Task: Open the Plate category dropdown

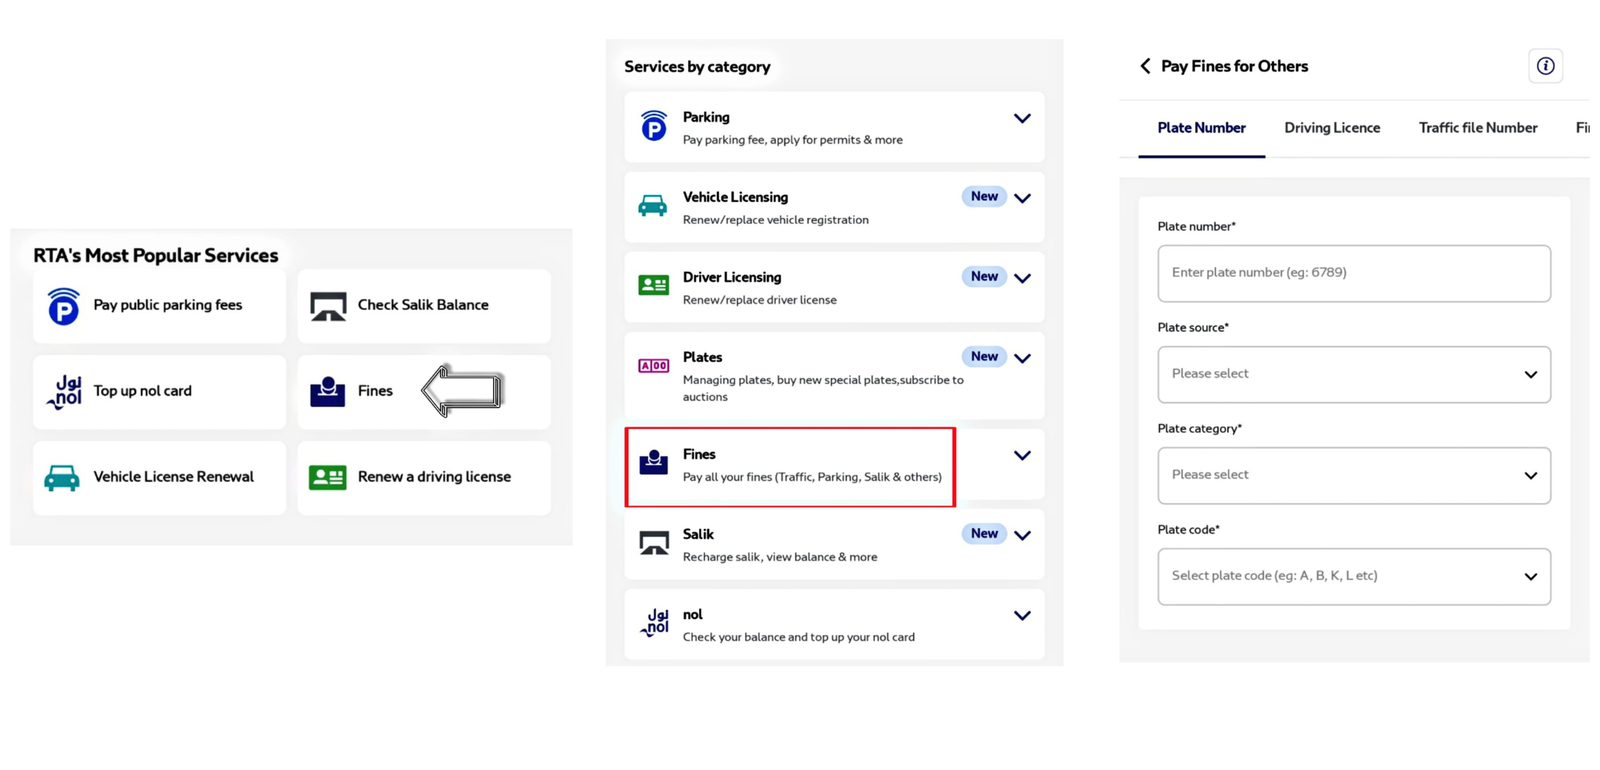Action: pyautogui.click(x=1354, y=476)
